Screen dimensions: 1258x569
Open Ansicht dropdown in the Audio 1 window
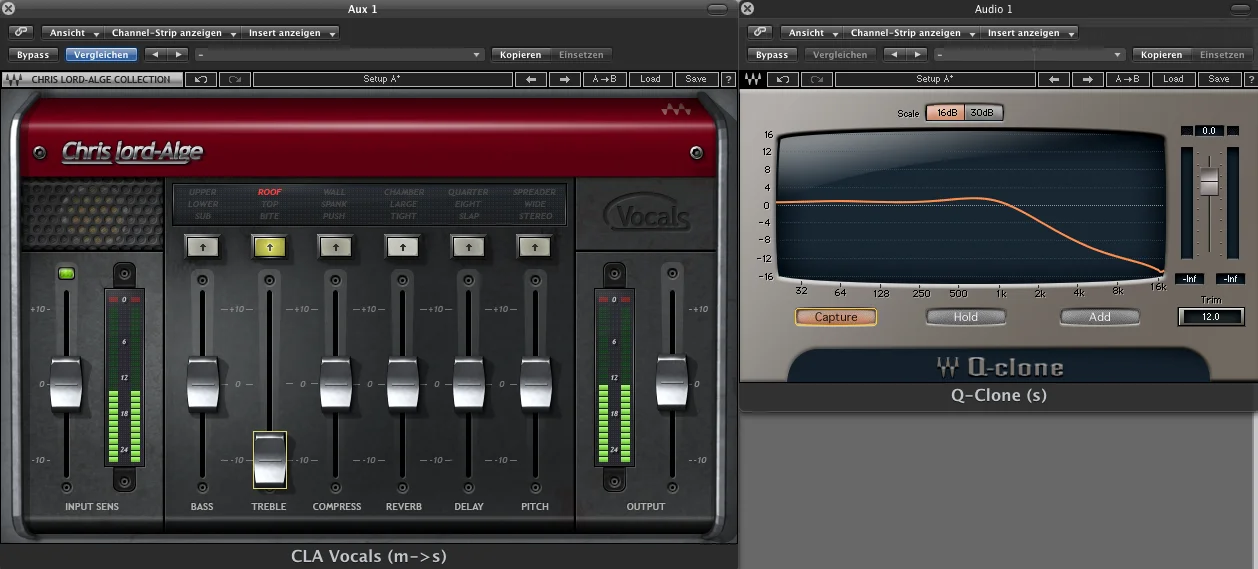pos(812,33)
